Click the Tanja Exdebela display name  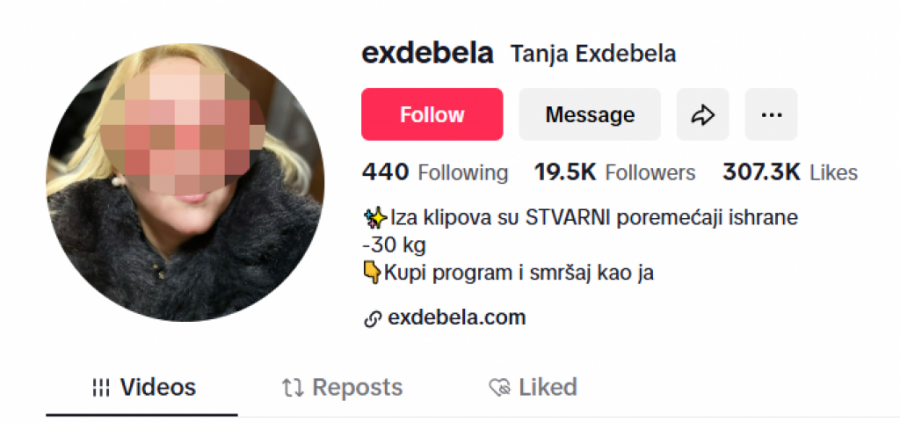click(593, 54)
